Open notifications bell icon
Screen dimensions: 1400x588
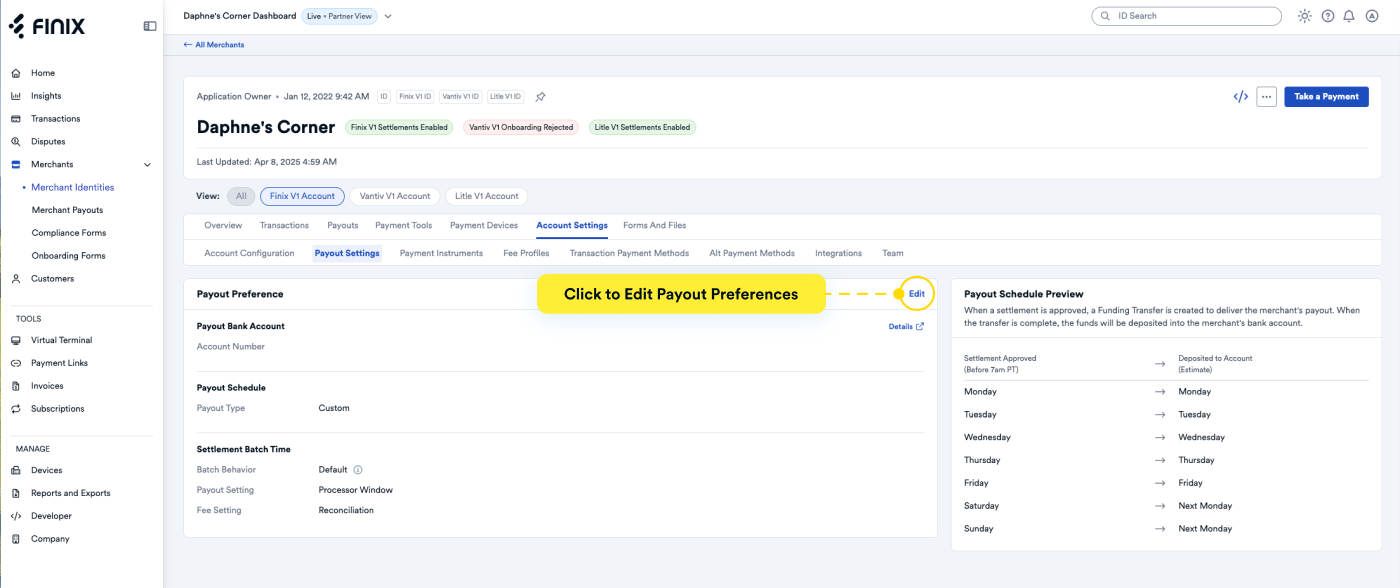pos(1349,16)
